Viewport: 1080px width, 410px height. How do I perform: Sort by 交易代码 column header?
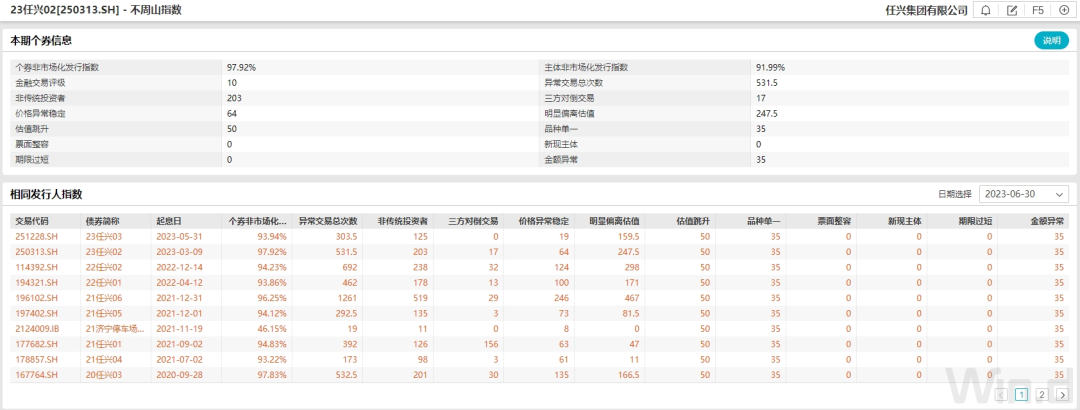coord(33,221)
